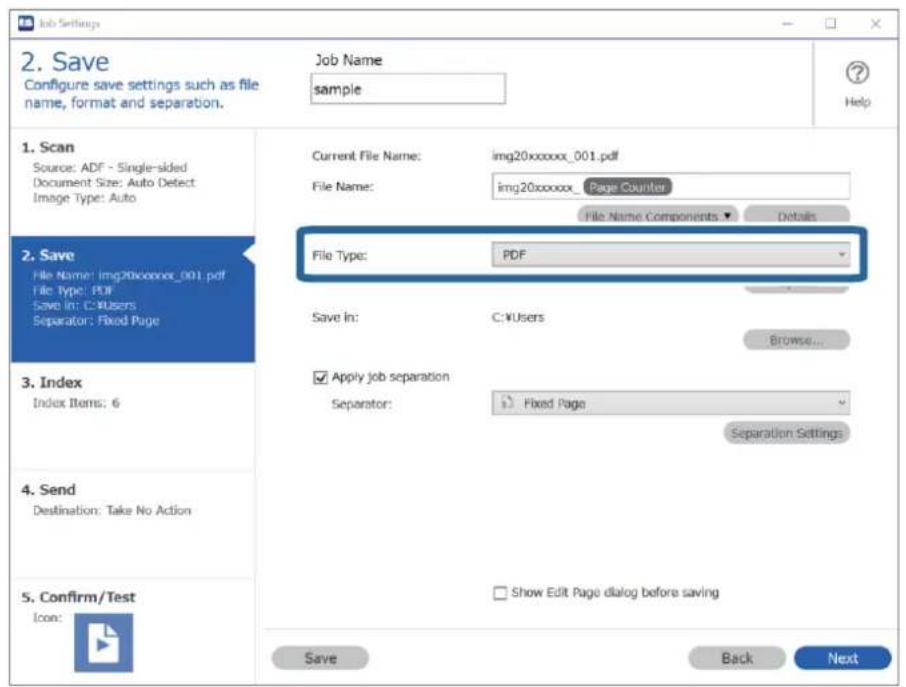
Task: Click the Help question mark icon
Action: 857,73
